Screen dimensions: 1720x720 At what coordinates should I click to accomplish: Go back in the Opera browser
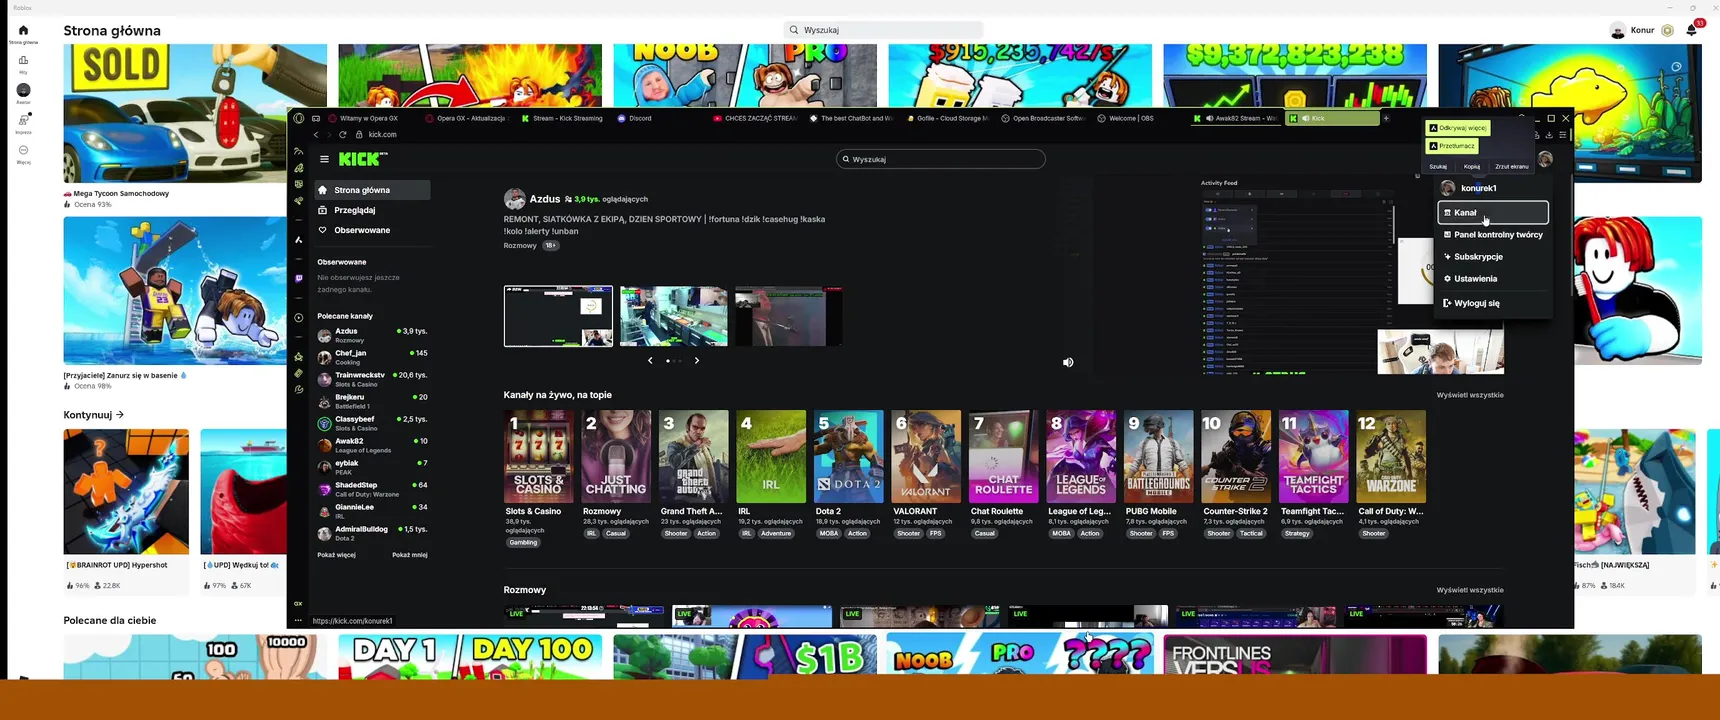(x=316, y=134)
